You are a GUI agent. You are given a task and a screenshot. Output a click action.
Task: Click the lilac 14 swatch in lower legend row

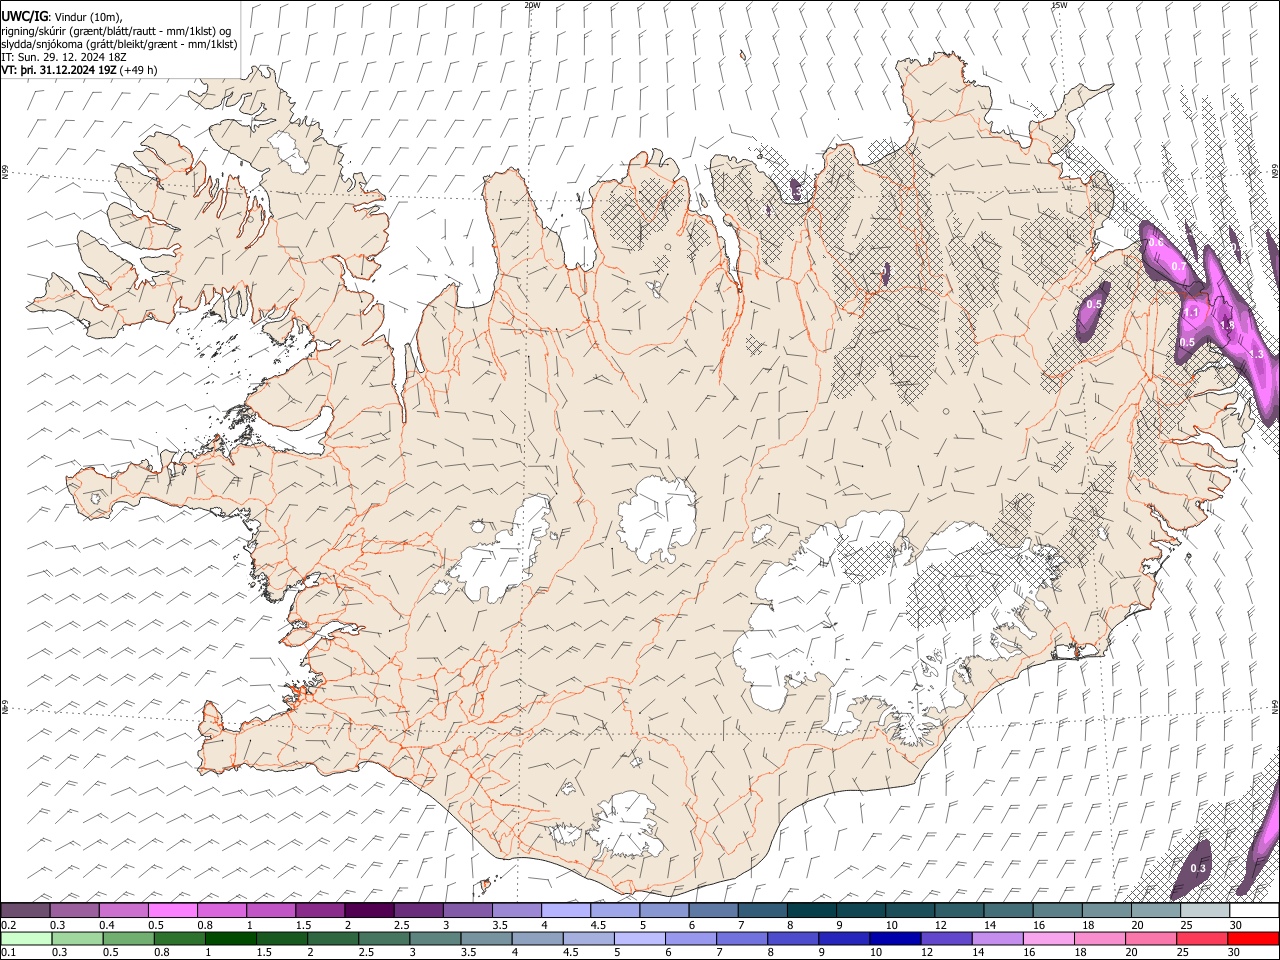pyautogui.click(x=998, y=938)
